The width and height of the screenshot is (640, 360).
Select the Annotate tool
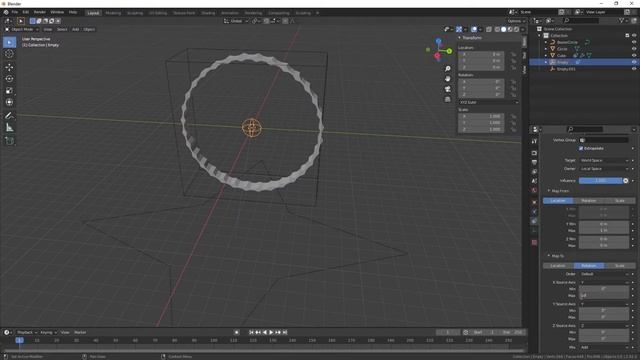[x=9, y=116]
